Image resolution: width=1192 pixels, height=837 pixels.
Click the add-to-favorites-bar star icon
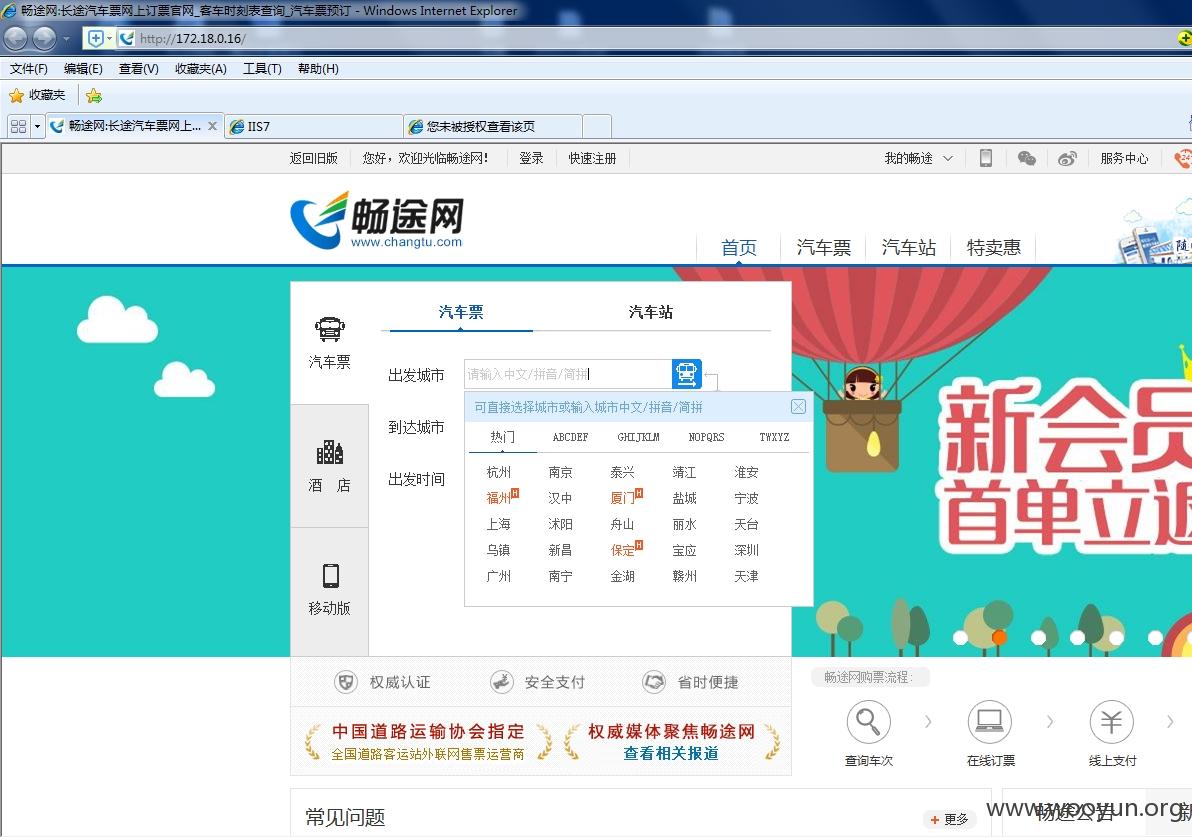[x=94, y=96]
